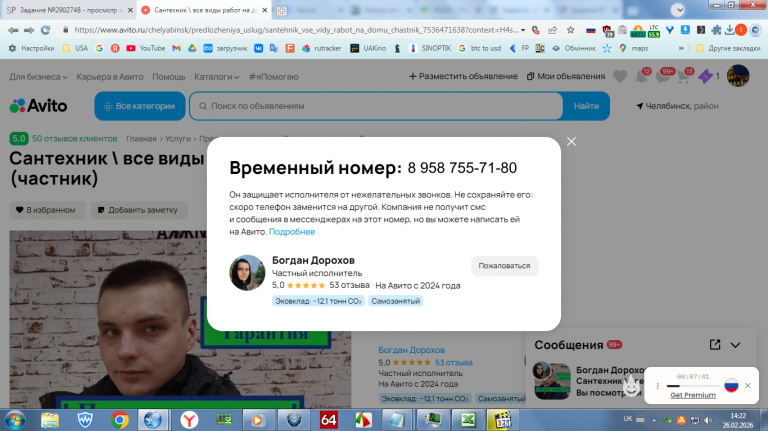
Task: Open Главная breadcrumb
Action: pyautogui.click(x=141, y=139)
